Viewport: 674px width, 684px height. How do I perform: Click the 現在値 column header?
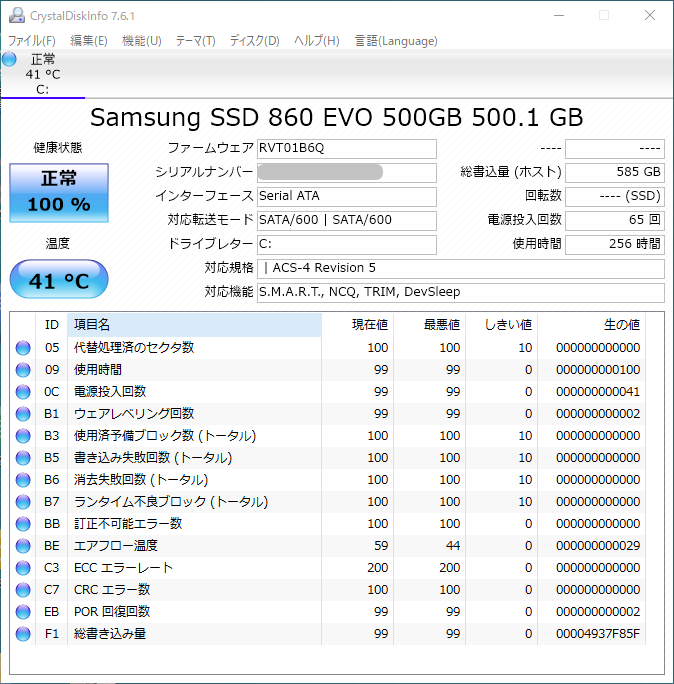(x=358, y=325)
